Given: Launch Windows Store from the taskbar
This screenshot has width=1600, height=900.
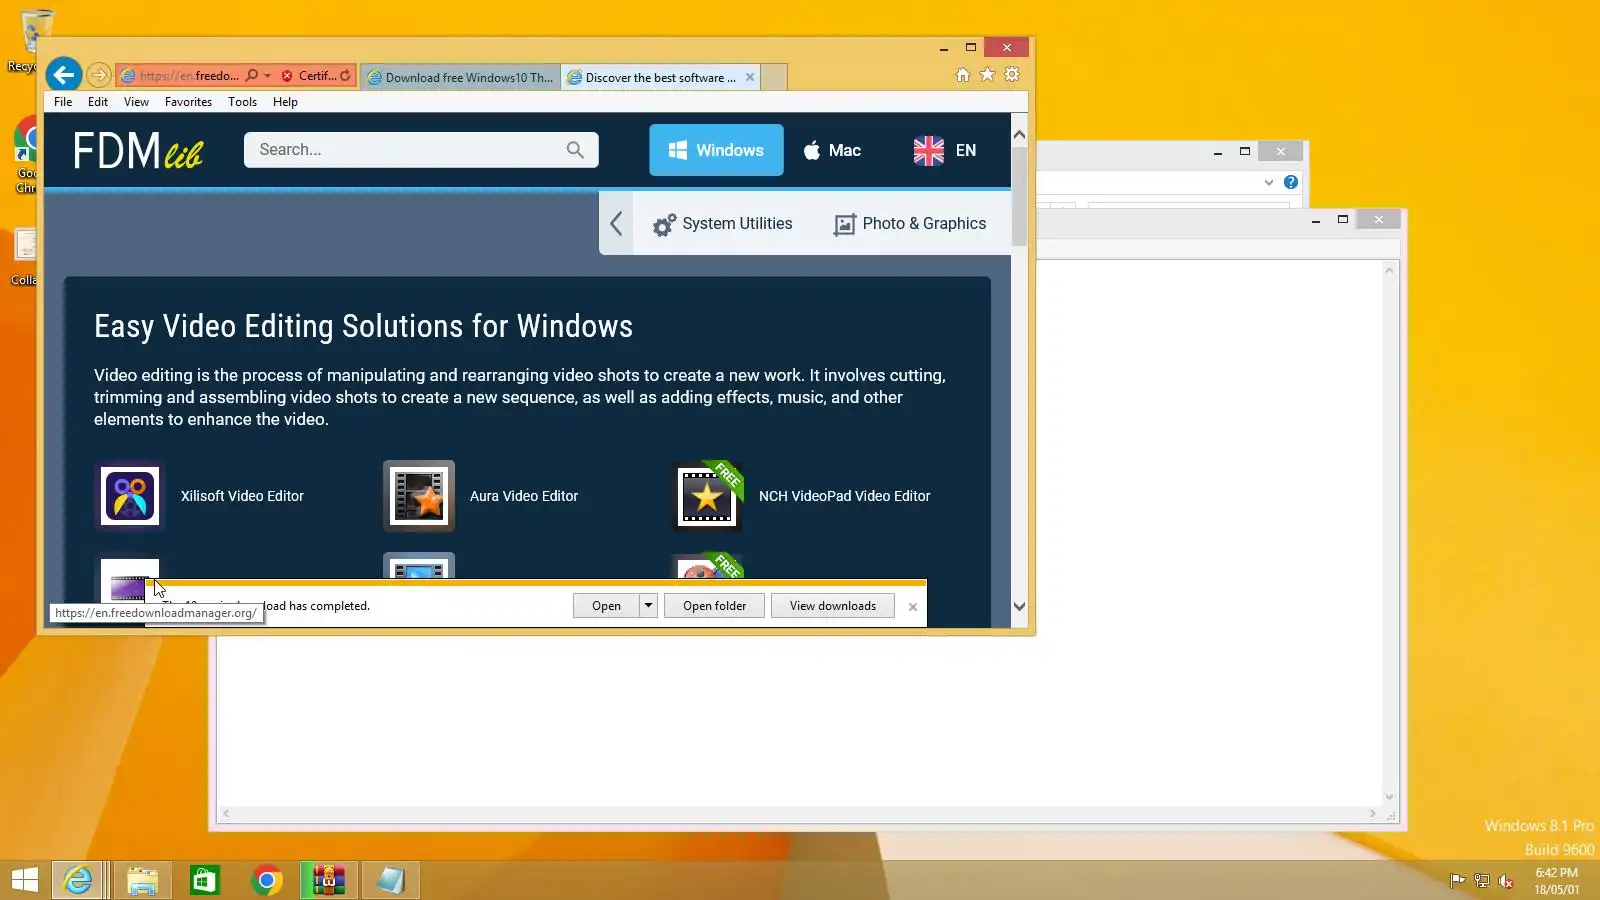Looking at the screenshot, I should [x=205, y=880].
